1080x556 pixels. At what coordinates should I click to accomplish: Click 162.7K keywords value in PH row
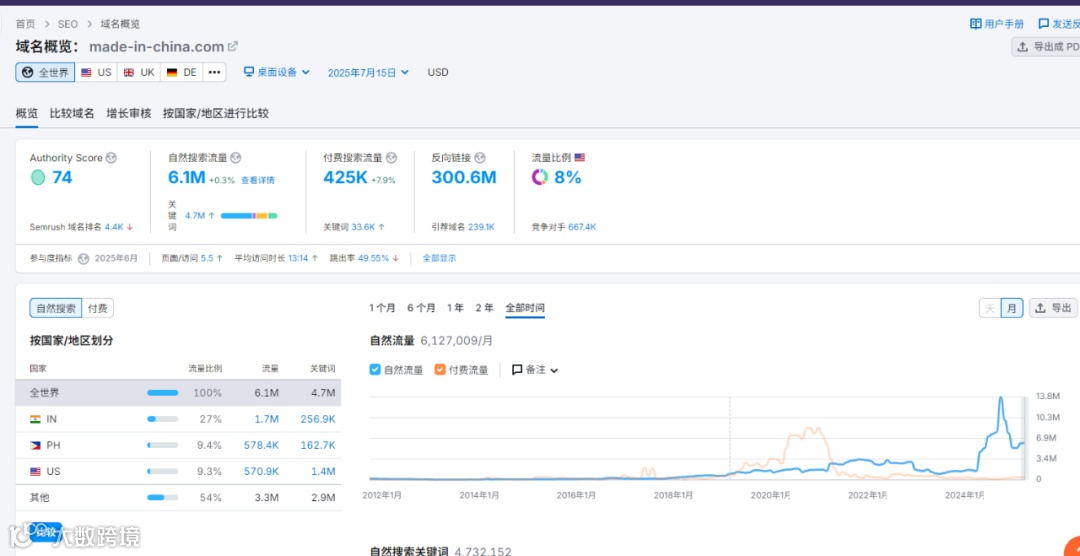(318, 446)
